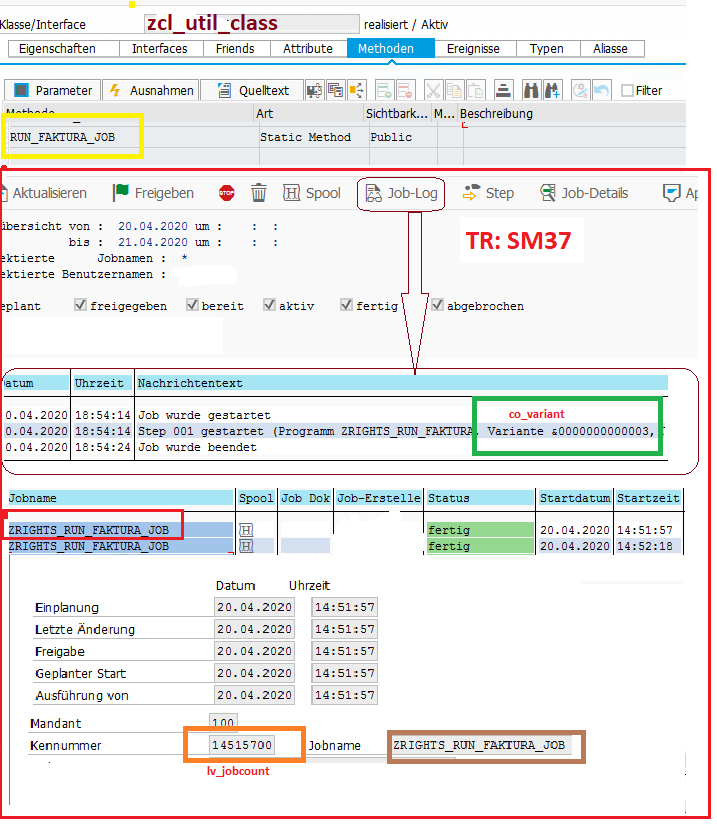Screen dimensions: 717x825
Task: Click the red stop job icon
Action: pyautogui.click(x=226, y=193)
